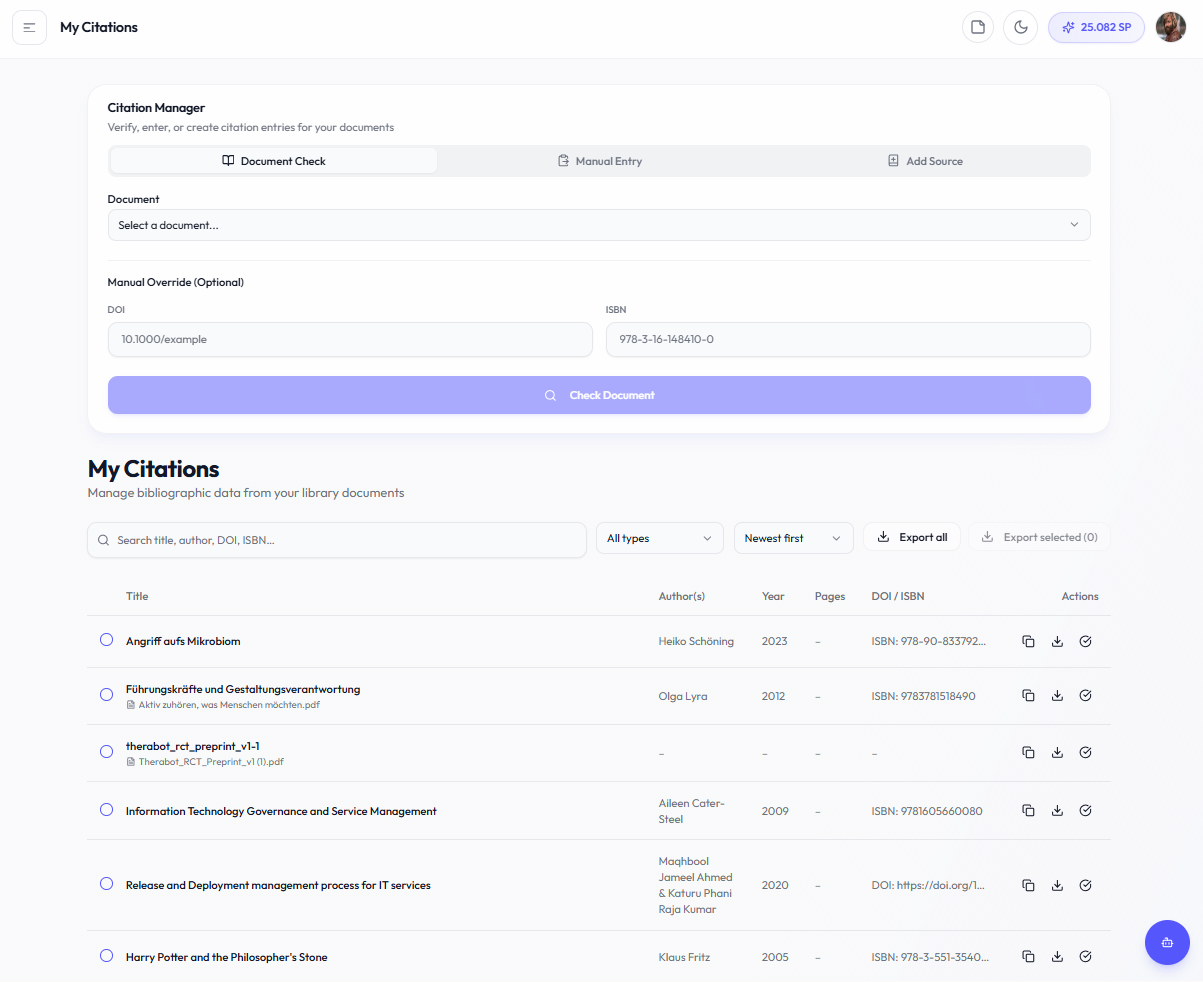
Task: Switch to the Add Source tab
Action: point(925,161)
